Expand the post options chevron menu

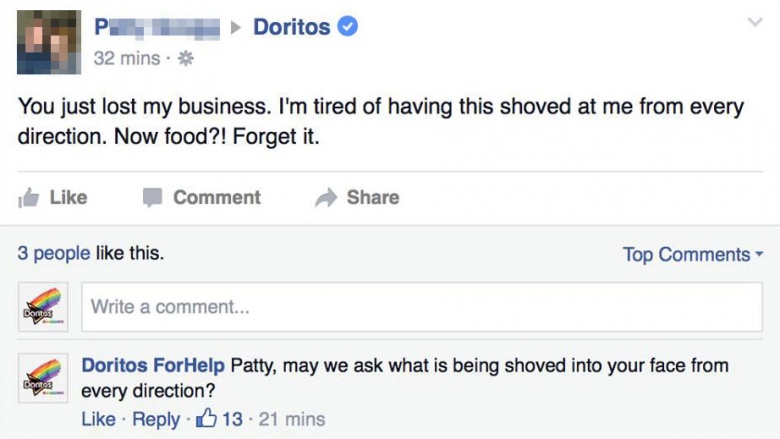[755, 22]
